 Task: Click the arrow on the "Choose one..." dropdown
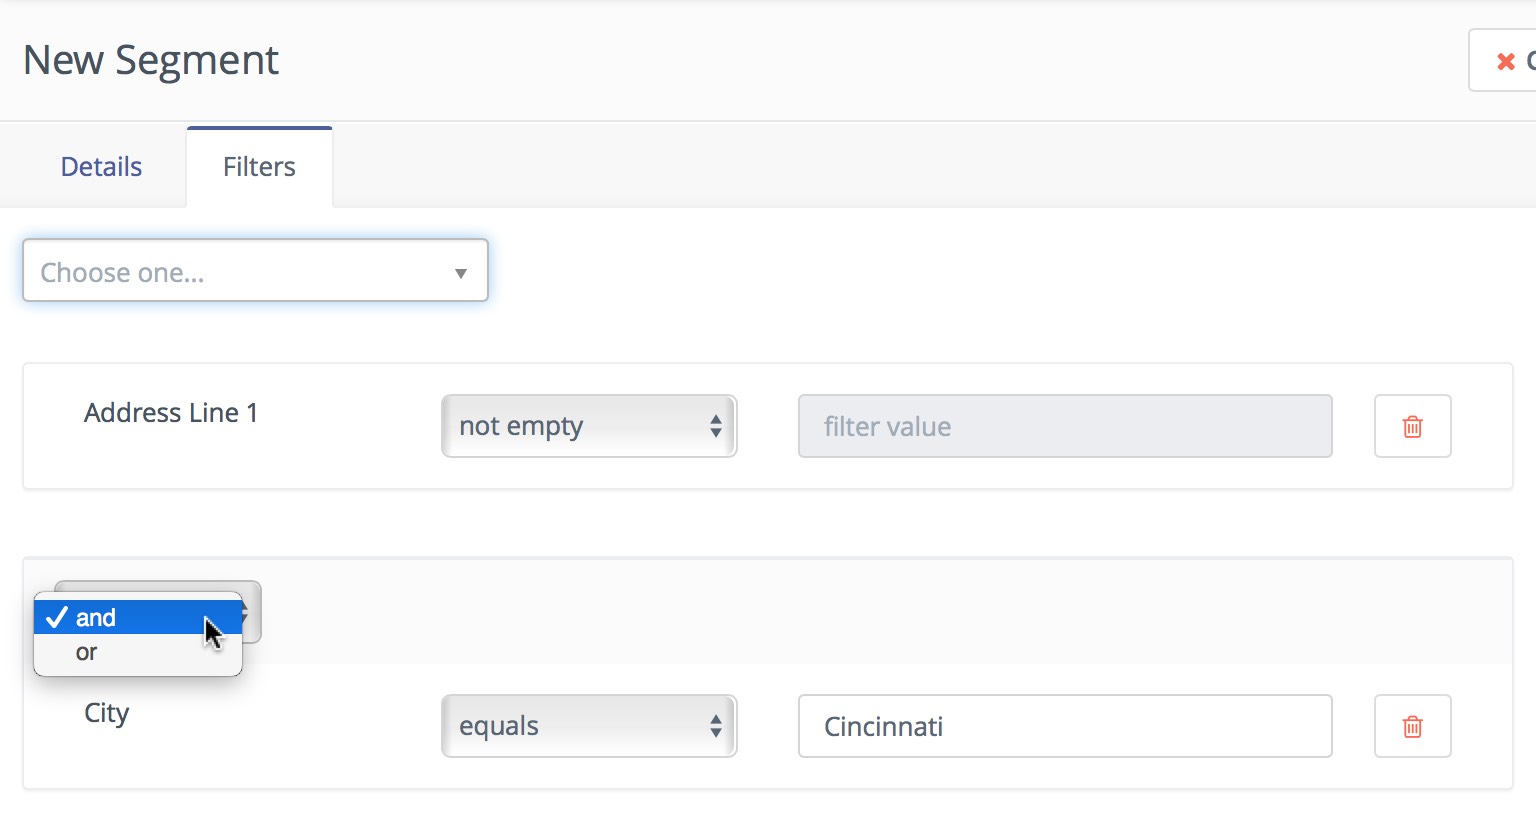pos(460,273)
